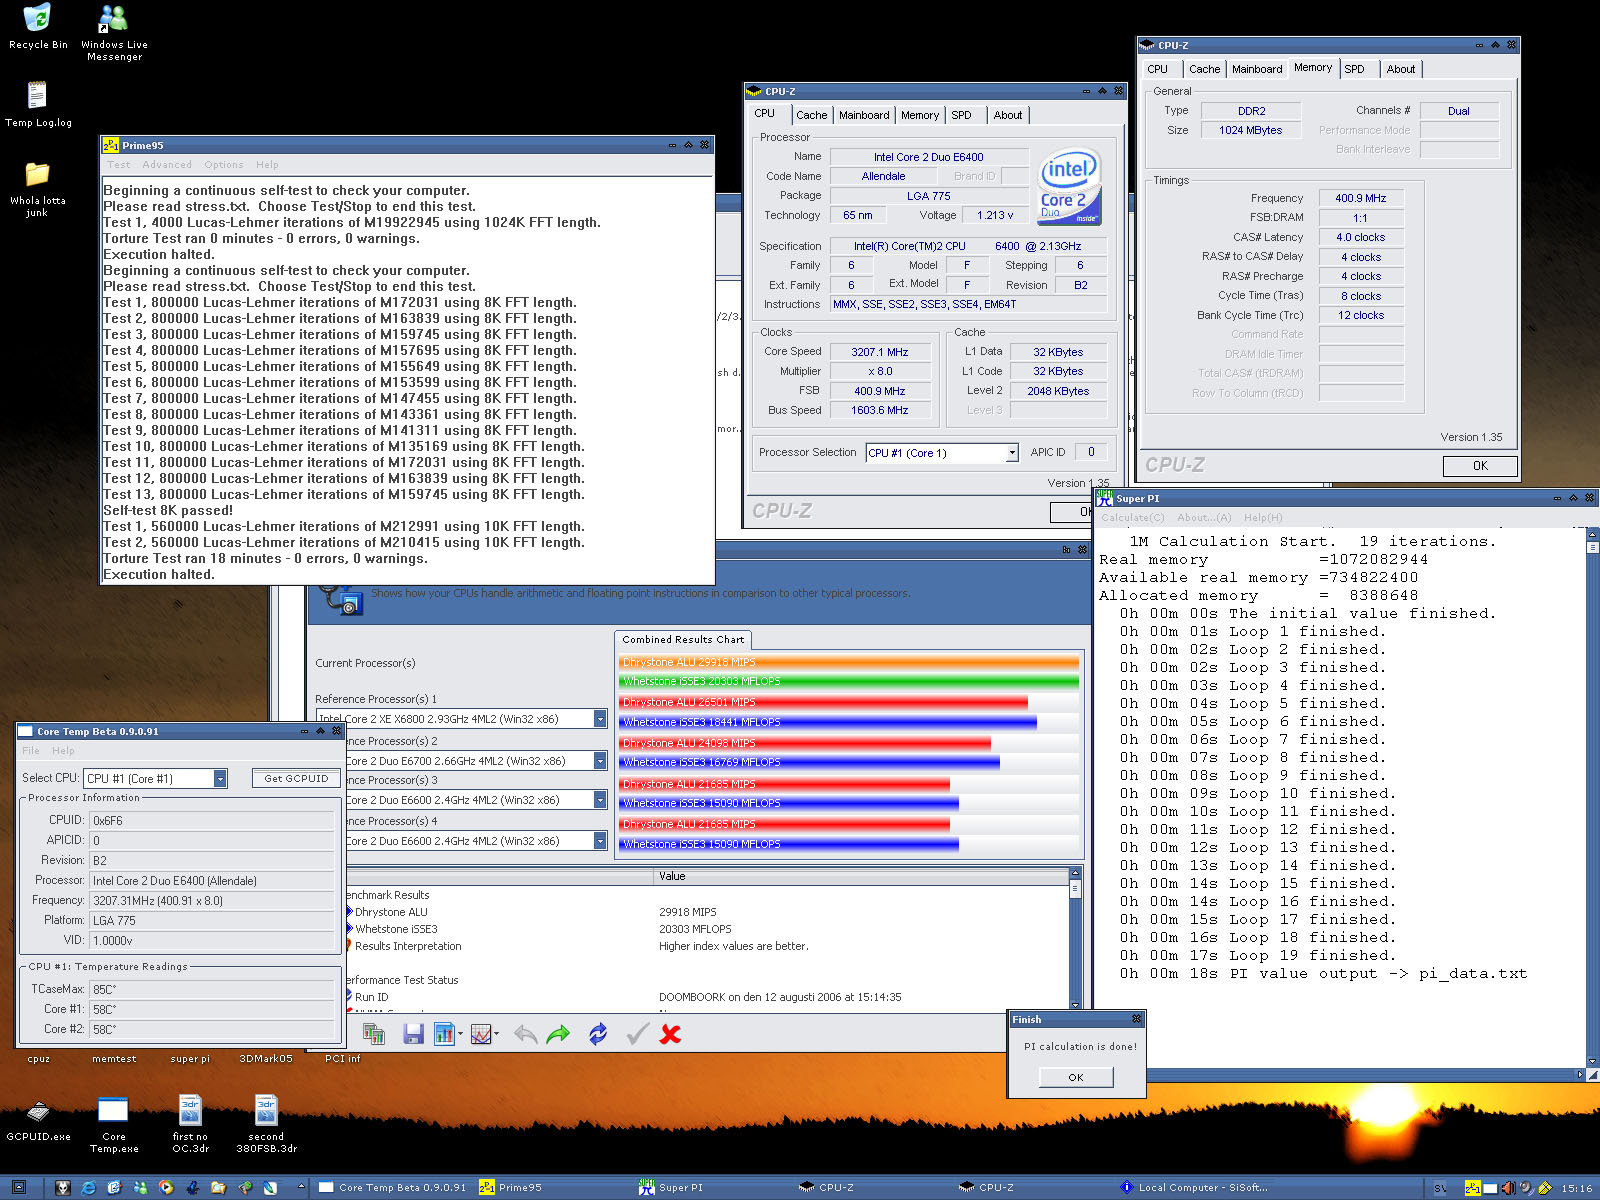
Task: Expand Core 2 XE X6800 reference processor dropdown
Action: click(x=600, y=719)
